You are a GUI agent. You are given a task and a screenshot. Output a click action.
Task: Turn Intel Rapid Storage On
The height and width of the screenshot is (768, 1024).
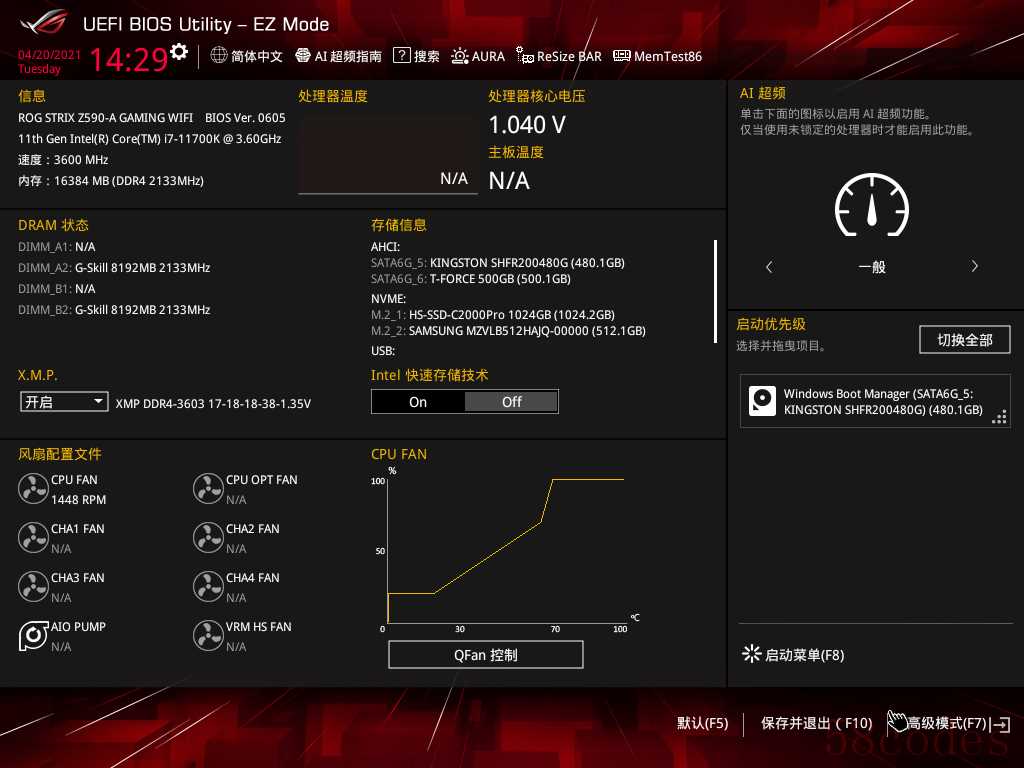[418, 402]
